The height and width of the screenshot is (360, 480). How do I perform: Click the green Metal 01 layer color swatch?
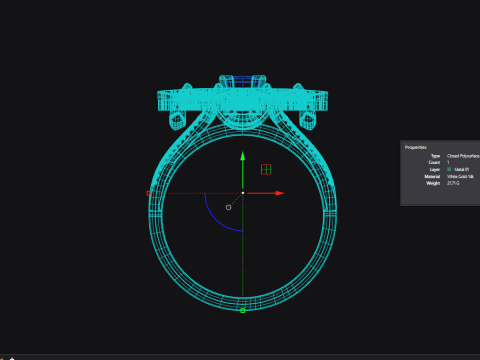coord(449,169)
